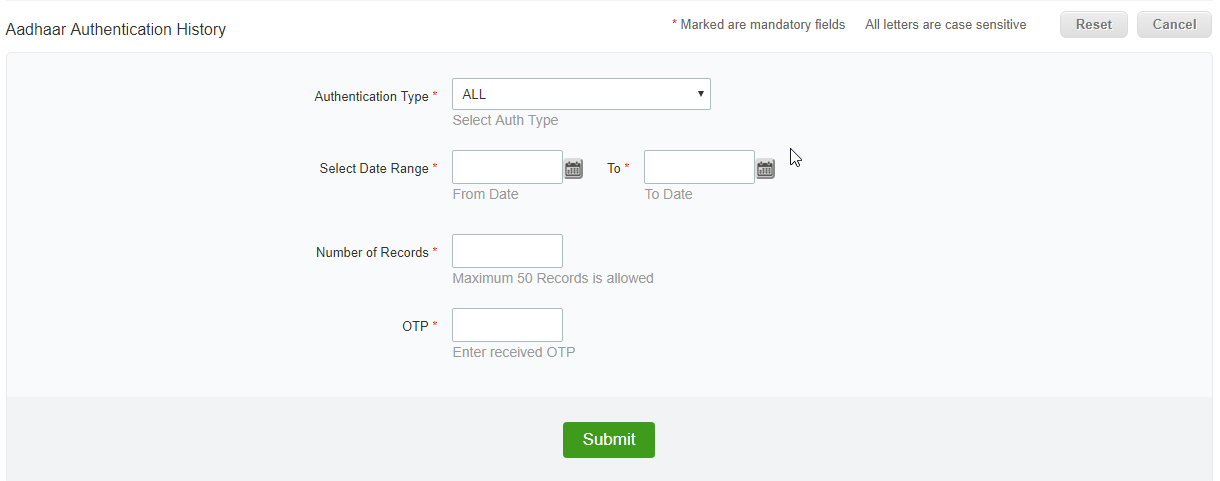
Task: Click the Aadhaar Authentication History heading
Action: coord(116,30)
